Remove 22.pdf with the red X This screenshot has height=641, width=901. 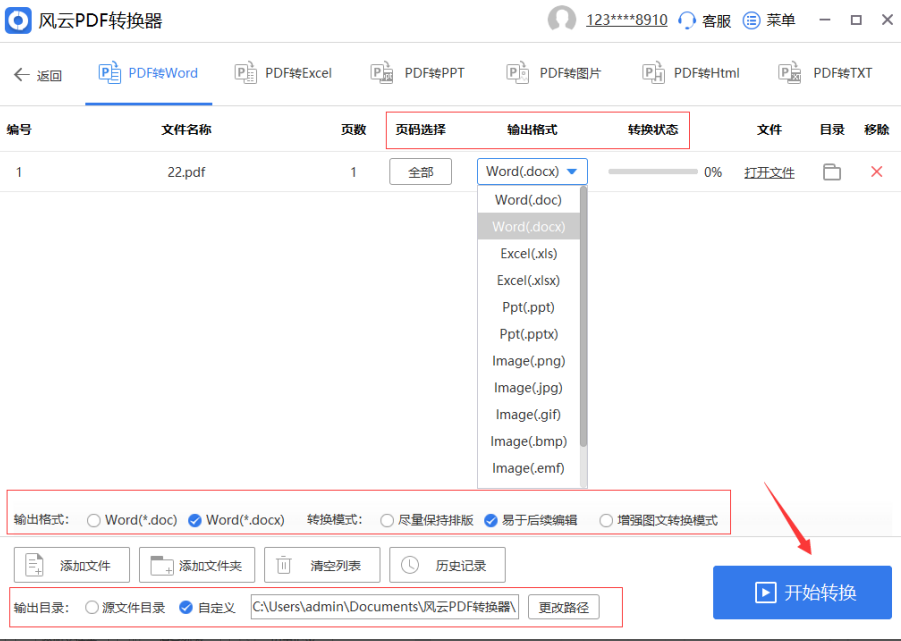coord(876,172)
